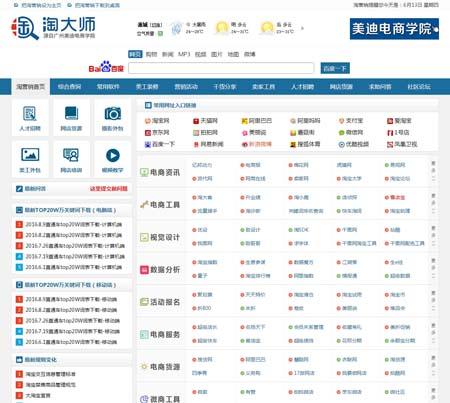Open 阿里巴巴 in common sites list
450x403 pixels.
click(257, 121)
